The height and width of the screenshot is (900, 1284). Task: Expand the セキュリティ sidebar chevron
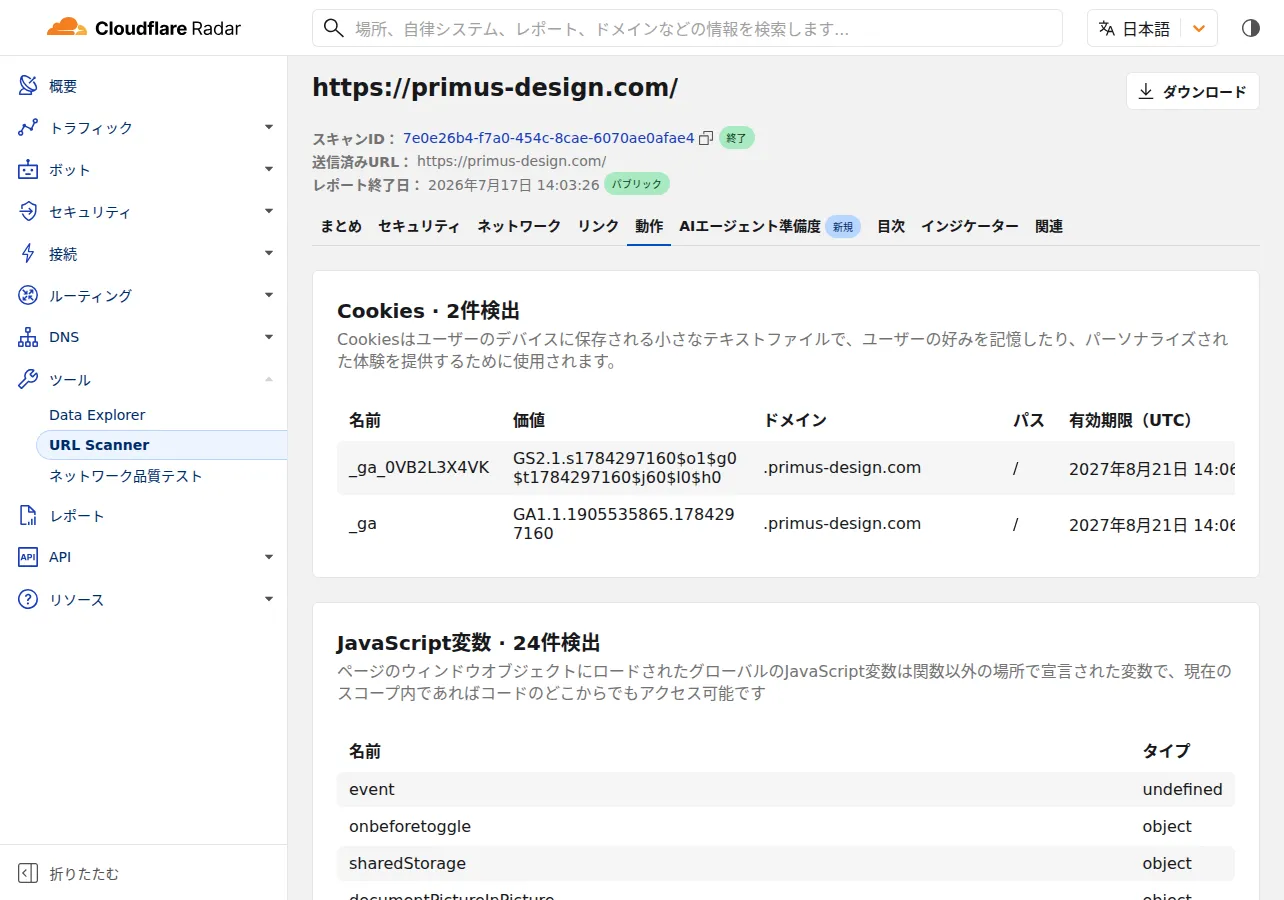[269, 212]
